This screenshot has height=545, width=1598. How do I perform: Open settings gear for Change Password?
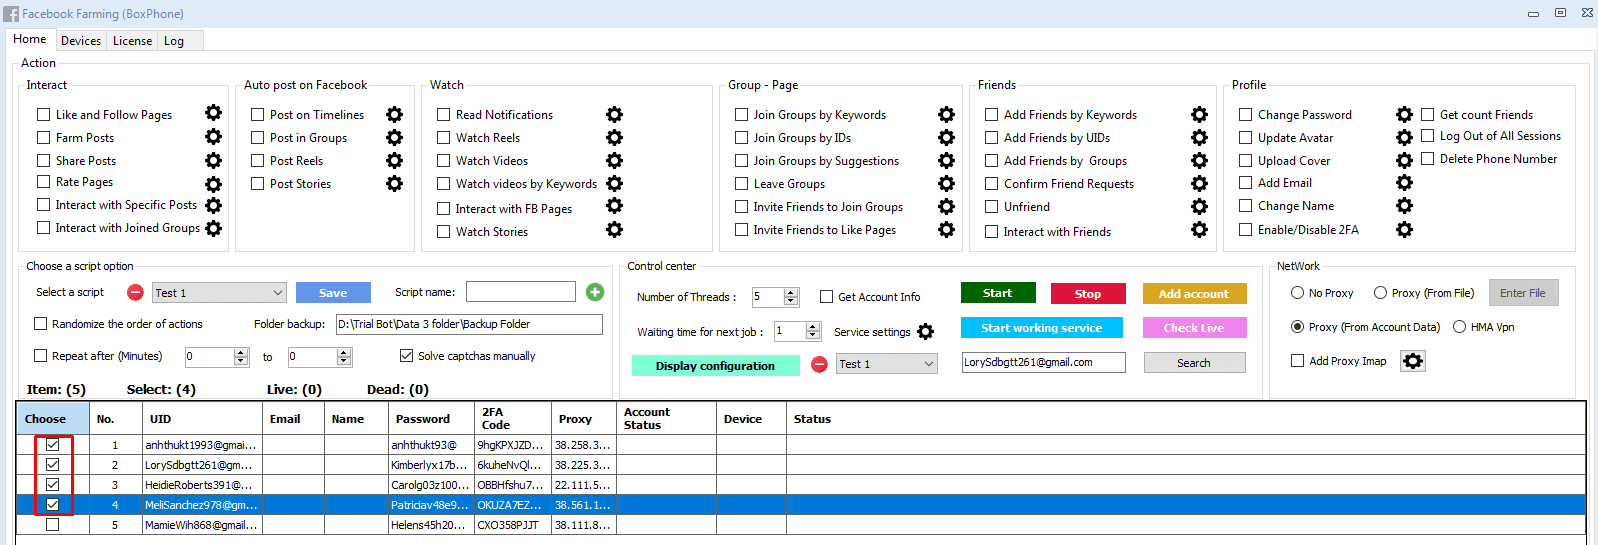1404,114
